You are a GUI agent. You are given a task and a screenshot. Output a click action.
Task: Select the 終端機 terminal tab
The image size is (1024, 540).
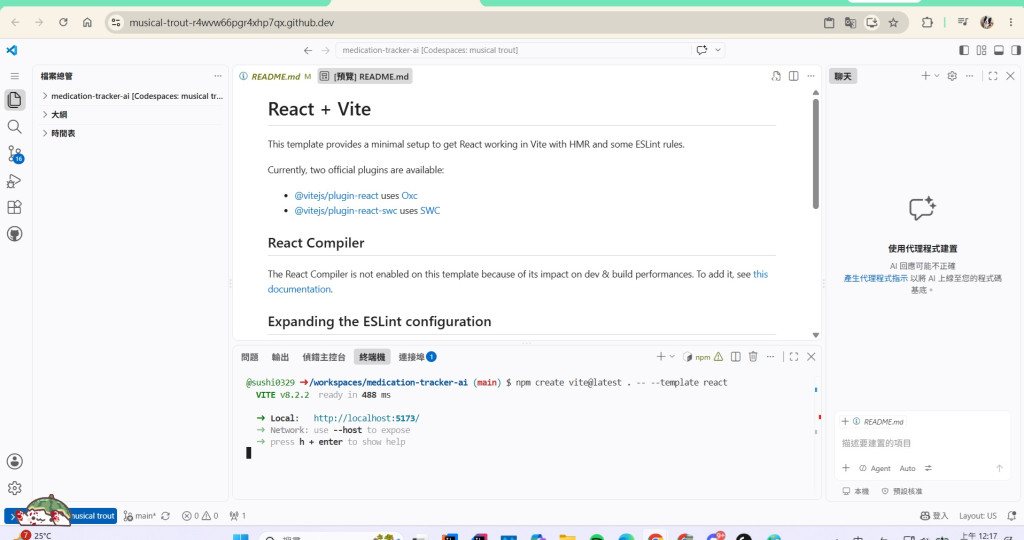(372, 357)
